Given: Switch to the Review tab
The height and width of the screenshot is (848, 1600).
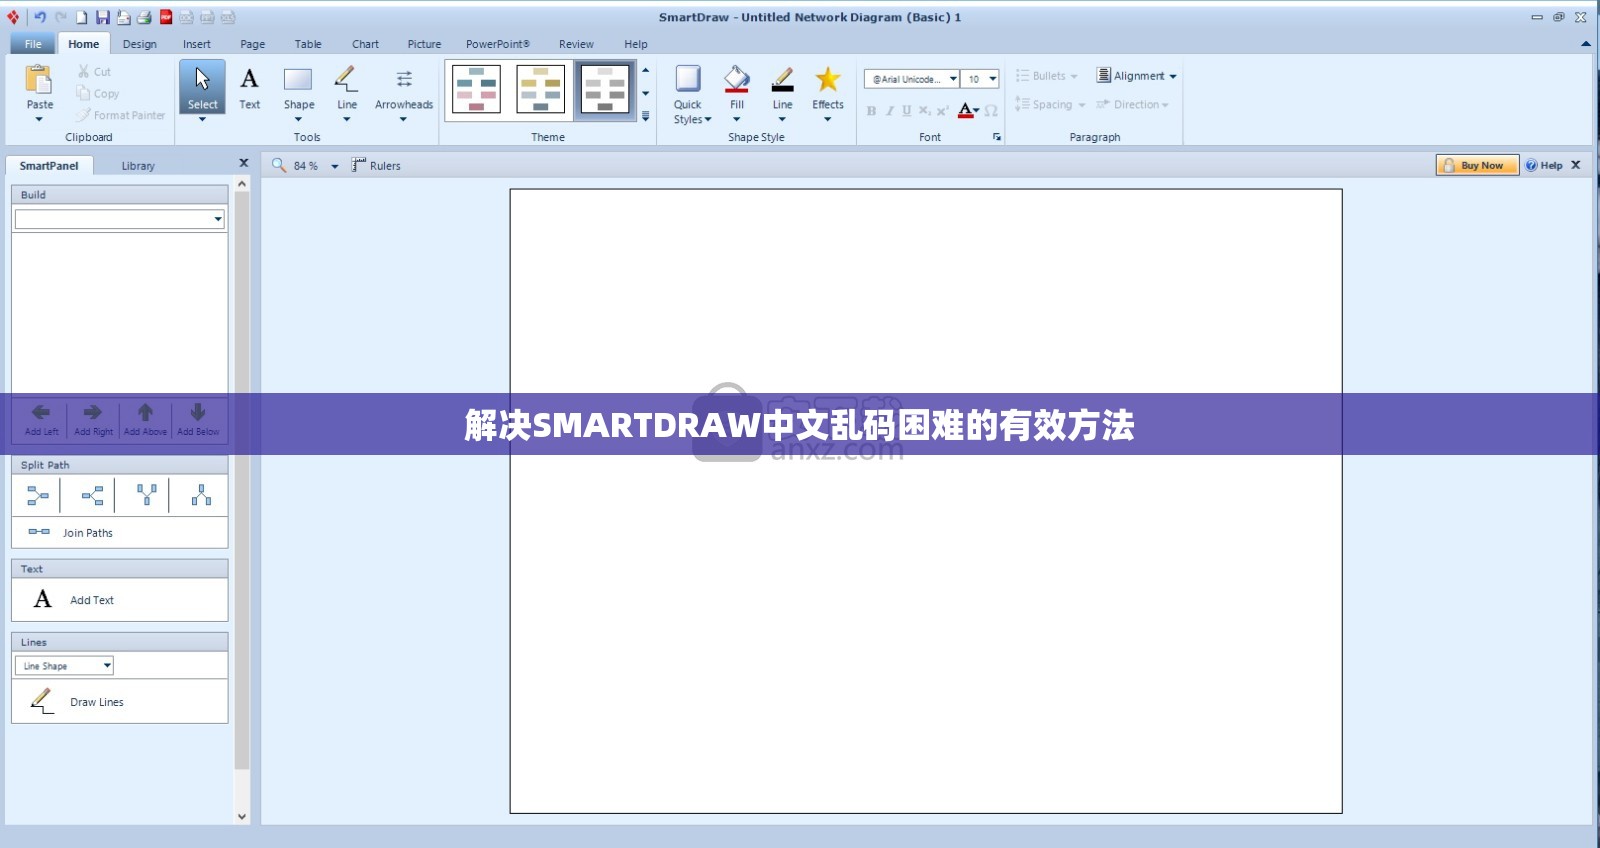Looking at the screenshot, I should click(x=576, y=44).
